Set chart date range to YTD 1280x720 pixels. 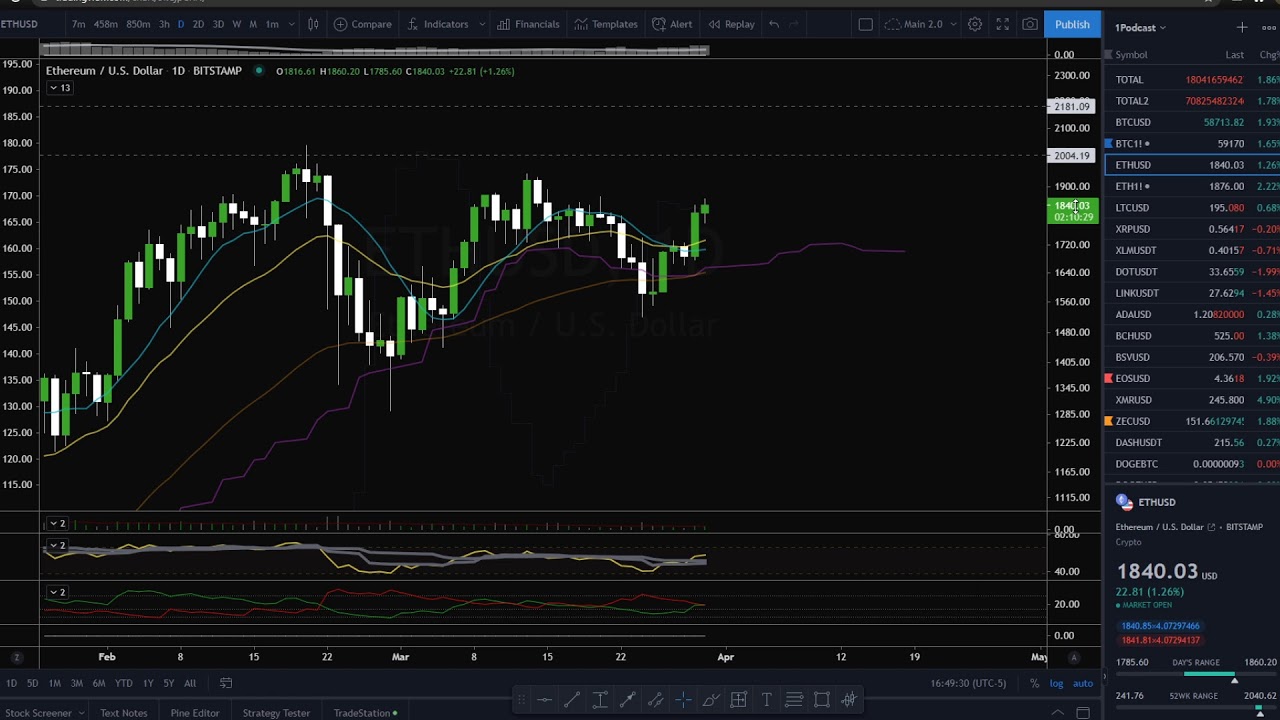(123, 683)
